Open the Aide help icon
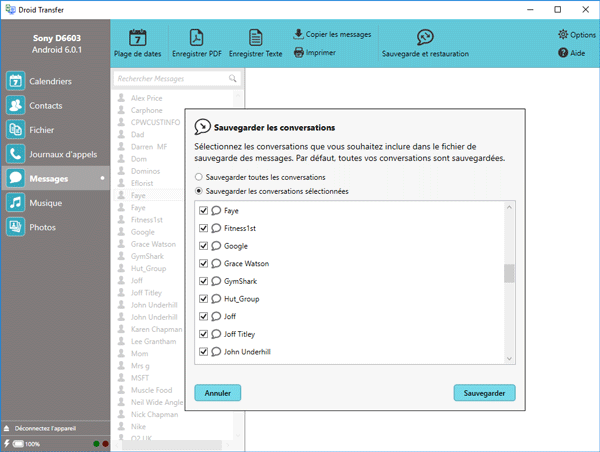 [563, 52]
